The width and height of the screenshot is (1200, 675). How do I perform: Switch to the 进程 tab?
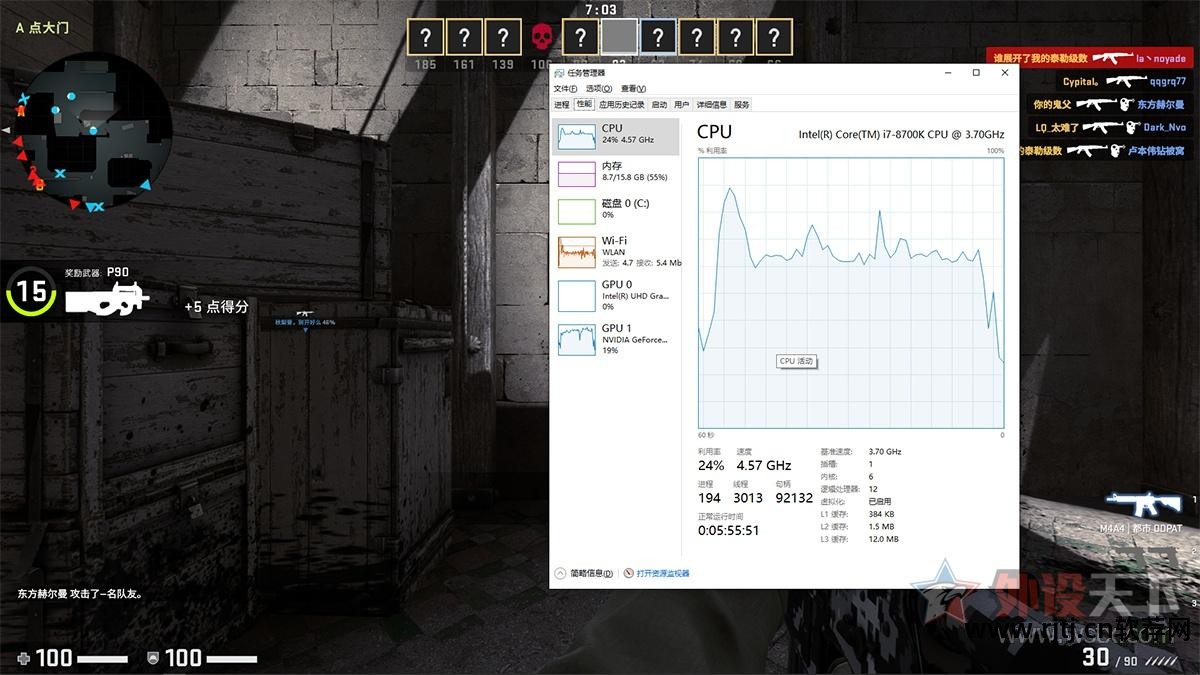click(561, 104)
